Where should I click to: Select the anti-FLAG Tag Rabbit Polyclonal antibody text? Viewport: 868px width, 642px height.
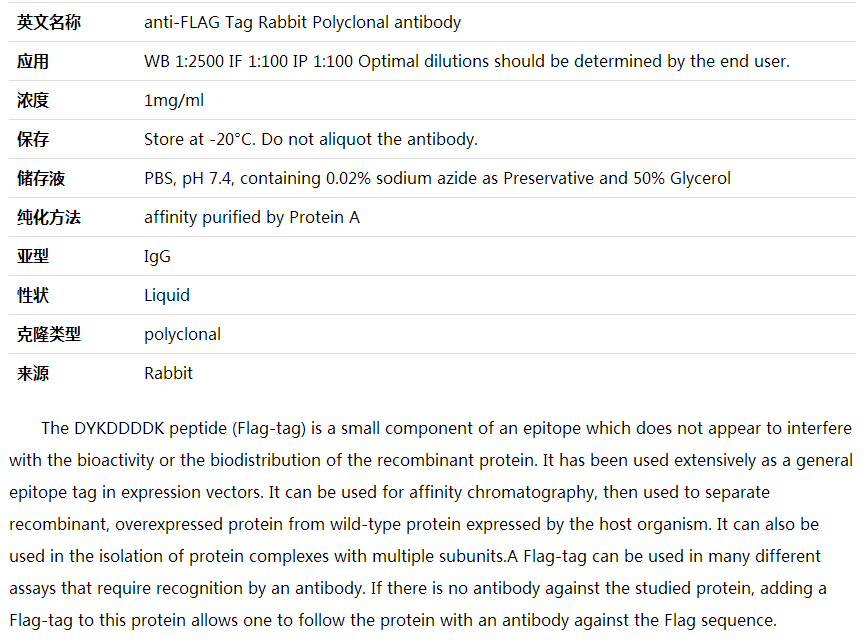pyautogui.click(x=302, y=23)
